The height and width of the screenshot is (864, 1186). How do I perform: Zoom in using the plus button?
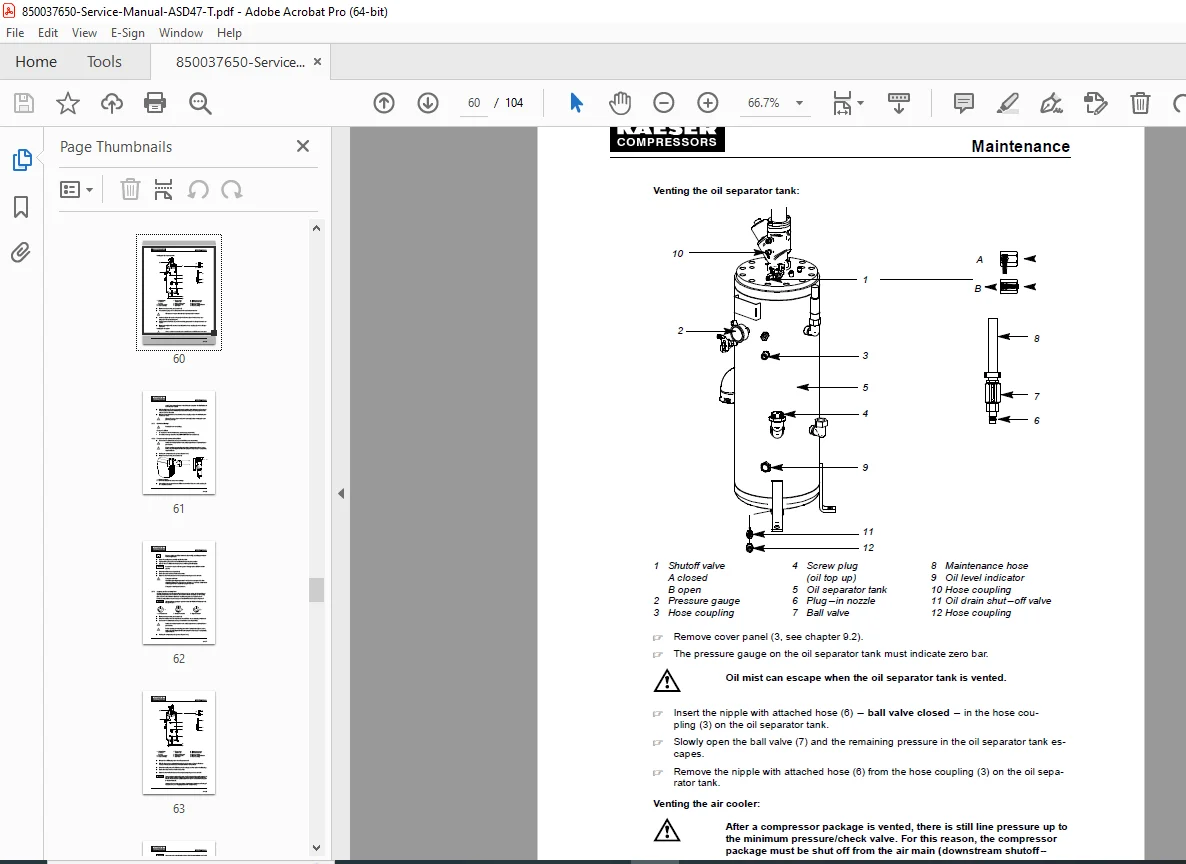(708, 103)
